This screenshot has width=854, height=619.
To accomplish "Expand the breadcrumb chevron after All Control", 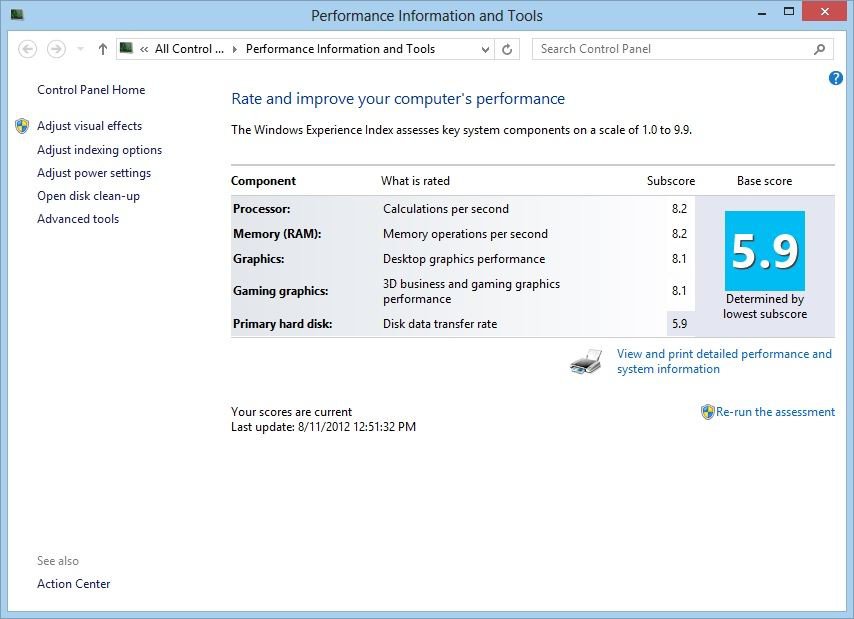I will coord(235,50).
